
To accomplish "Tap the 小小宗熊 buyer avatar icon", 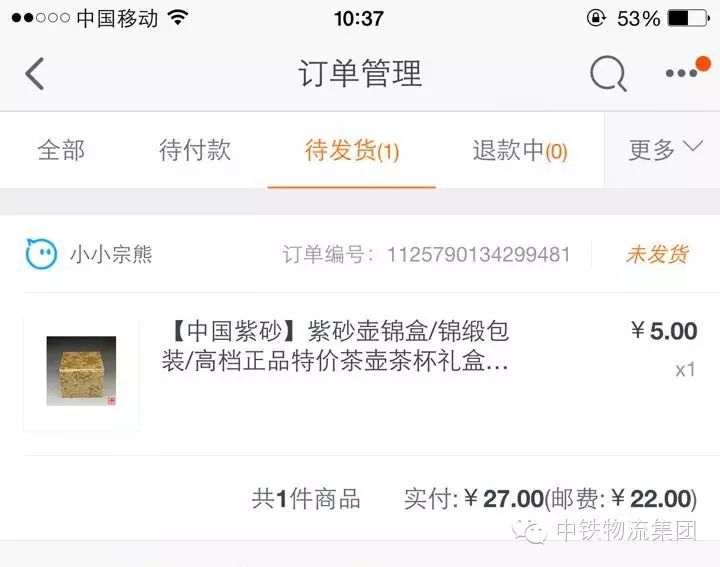I will coord(41,254).
